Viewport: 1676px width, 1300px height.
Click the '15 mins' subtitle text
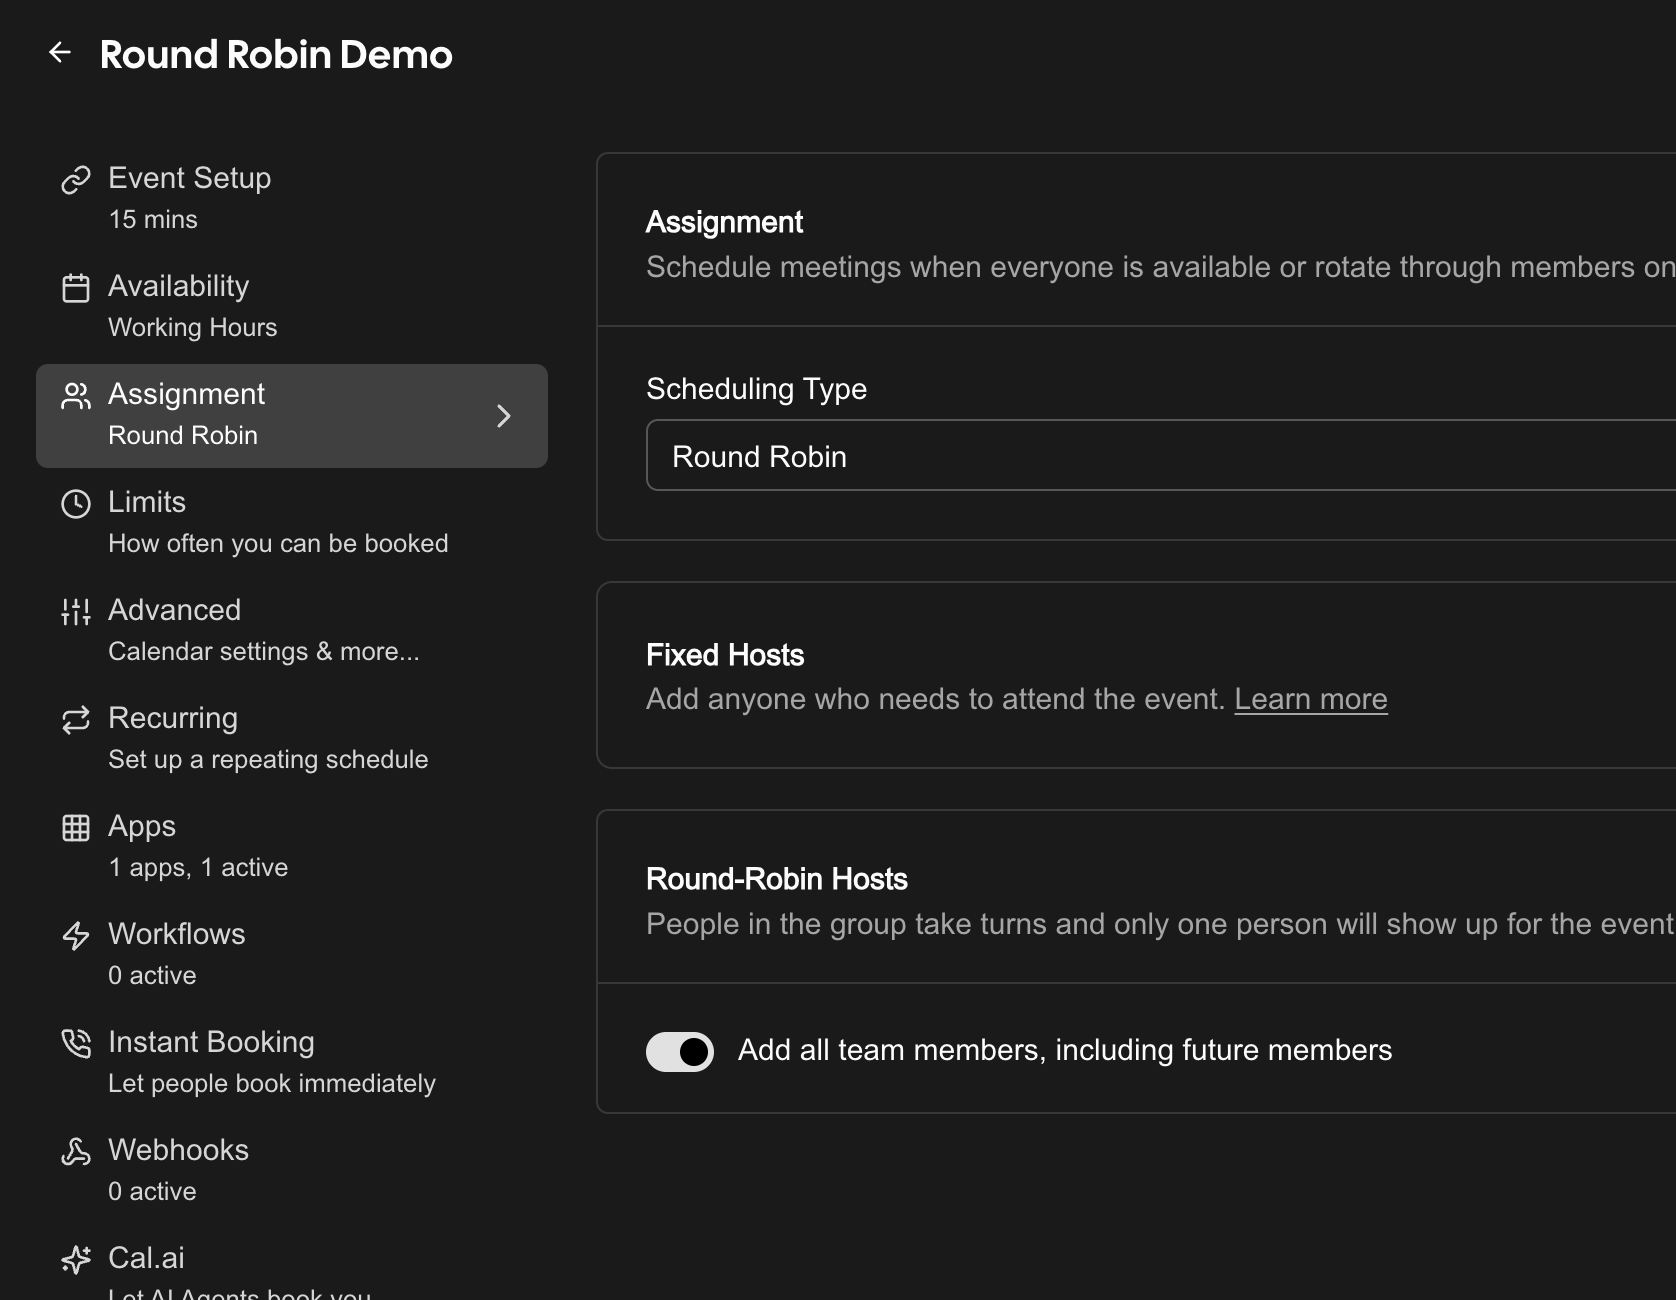(153, 220)
